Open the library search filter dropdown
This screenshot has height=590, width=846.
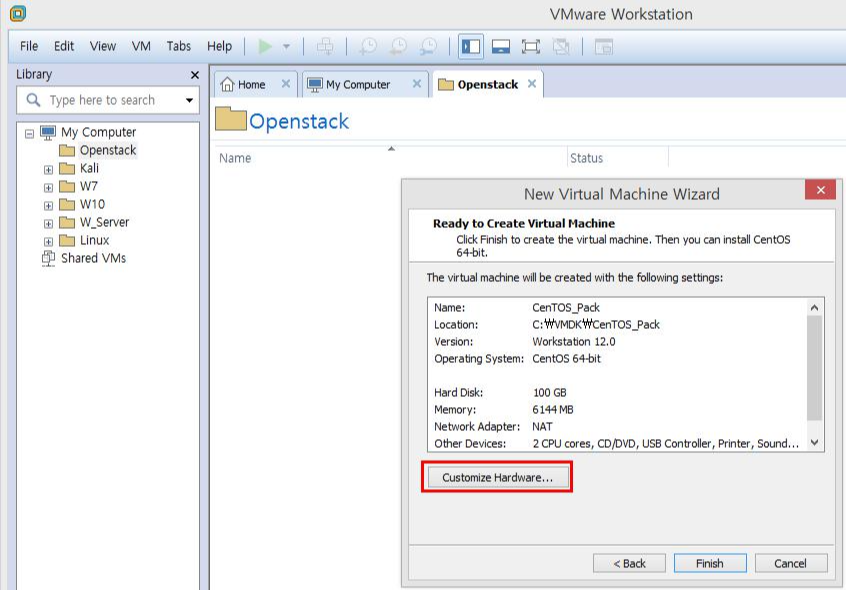pyautogui.click(x=189, y=100)
